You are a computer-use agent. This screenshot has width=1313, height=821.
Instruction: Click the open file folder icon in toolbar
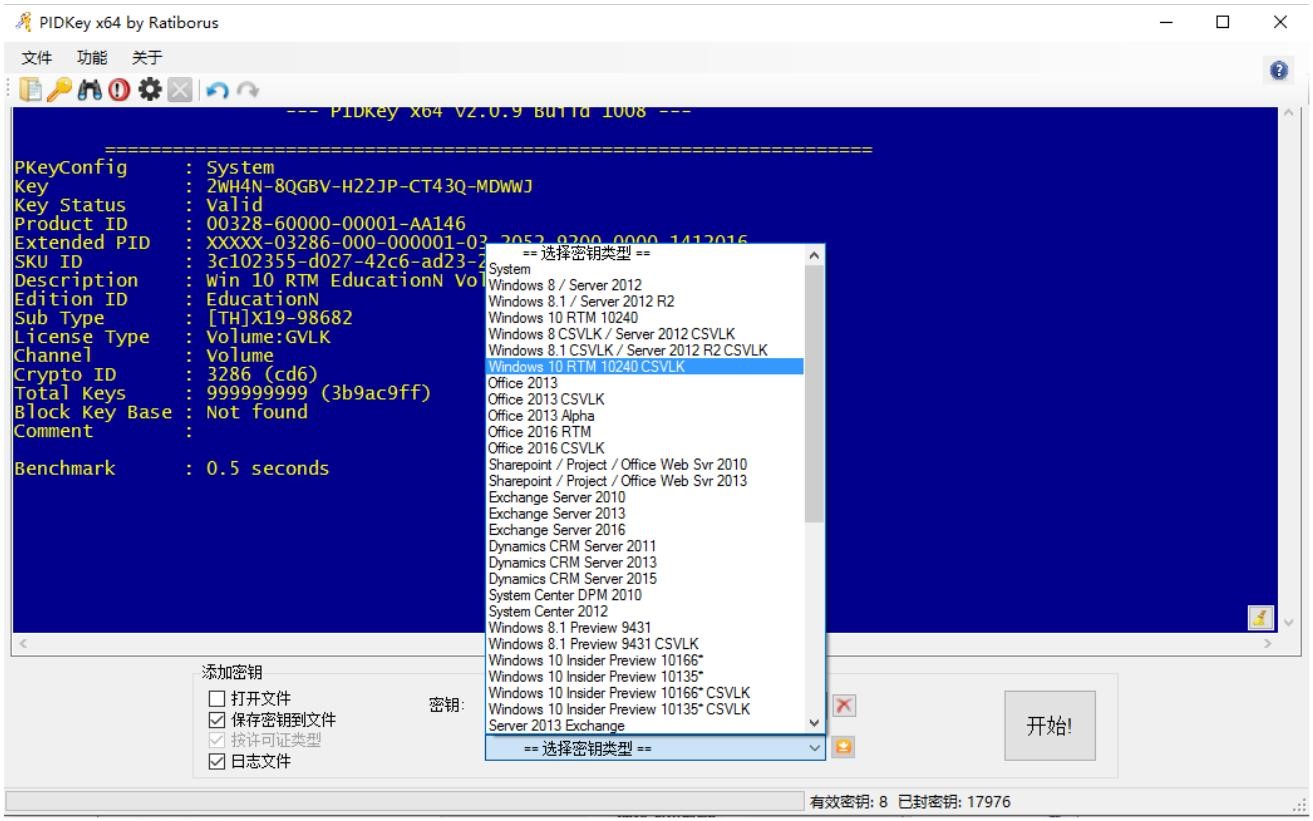point(31,90)
